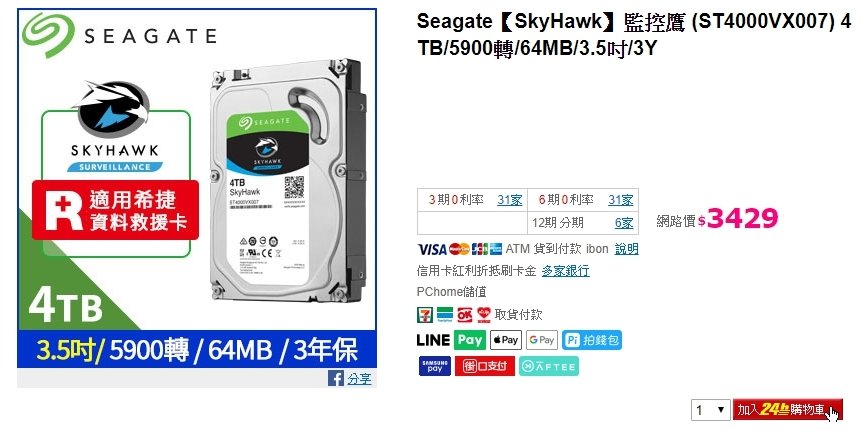Screen dimensions: 862x430
Task: Click the VISA card logo
Action: 432,250
